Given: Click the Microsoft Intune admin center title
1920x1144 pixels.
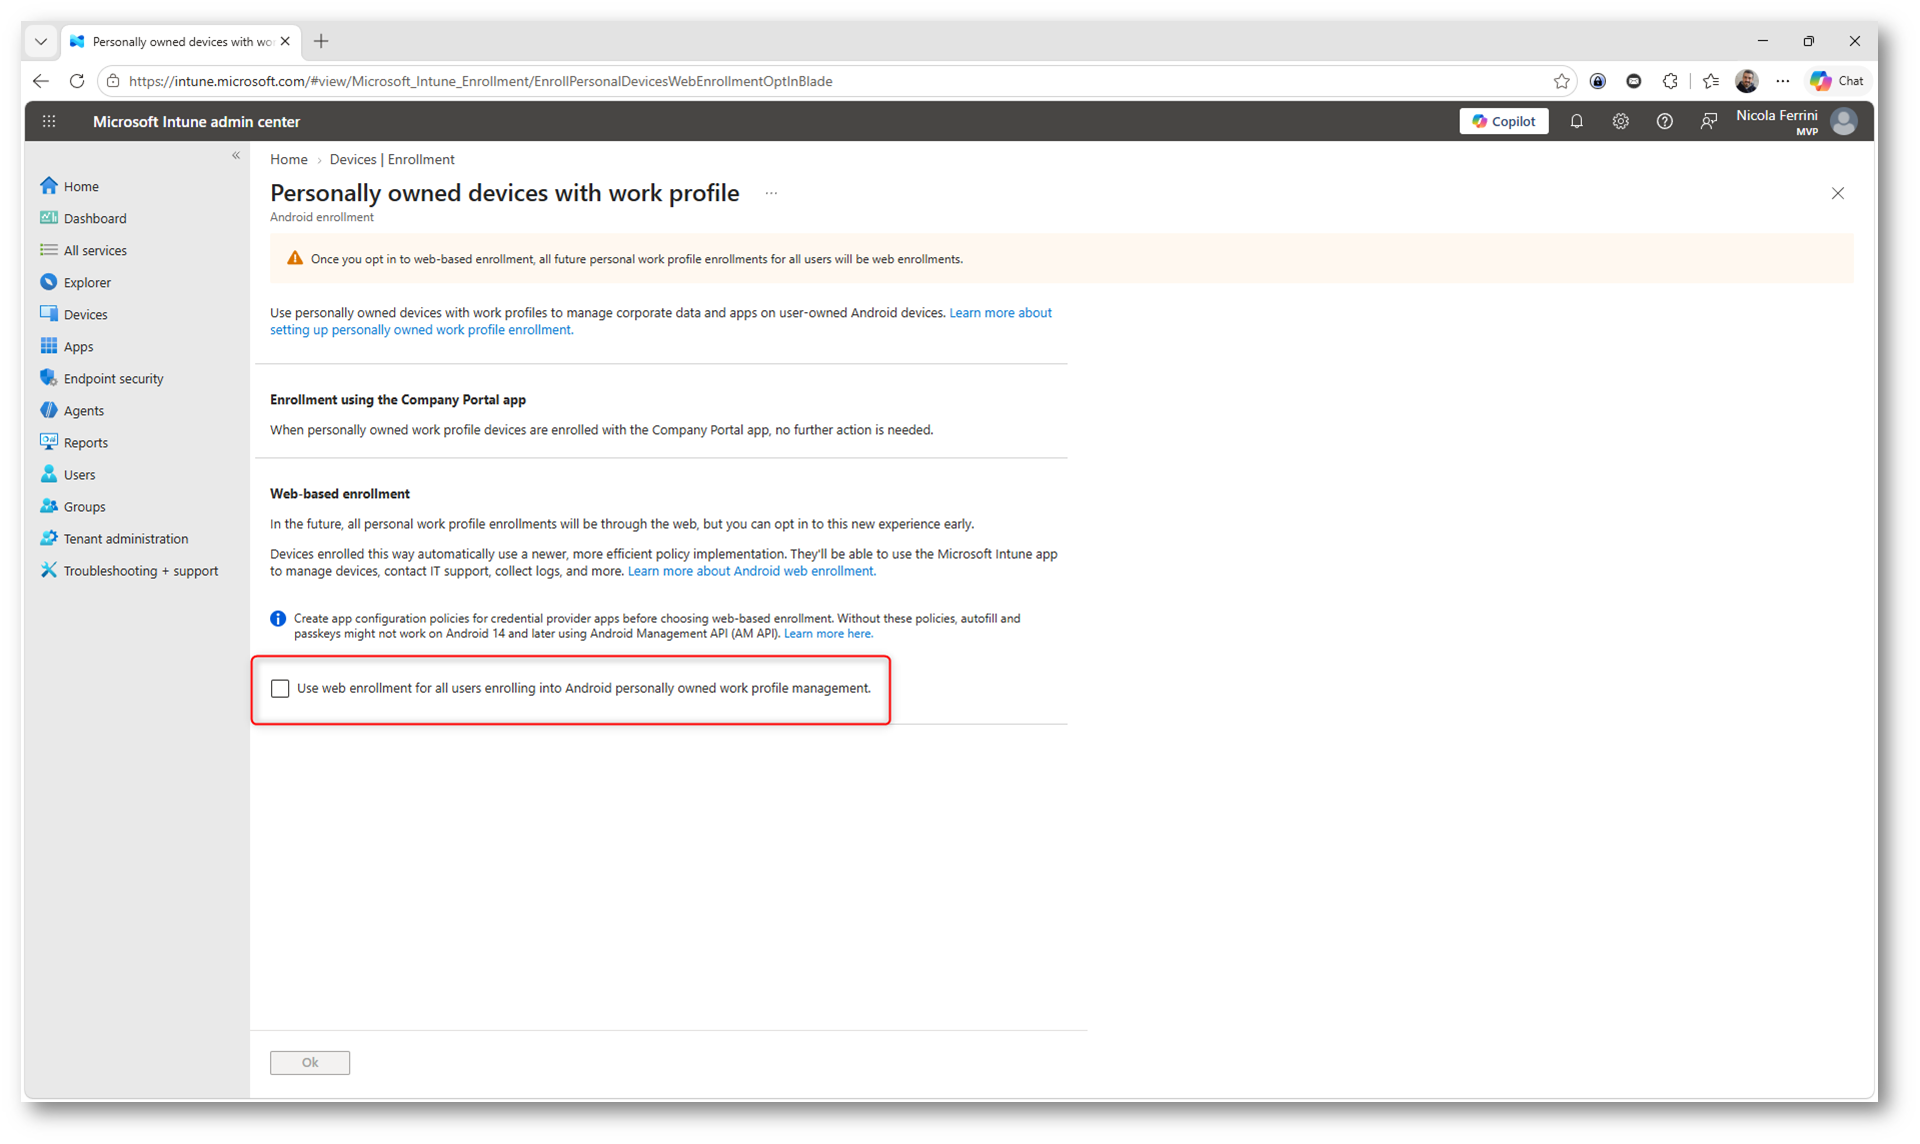Looking at the screenshot, I should (x=196, y=121).
